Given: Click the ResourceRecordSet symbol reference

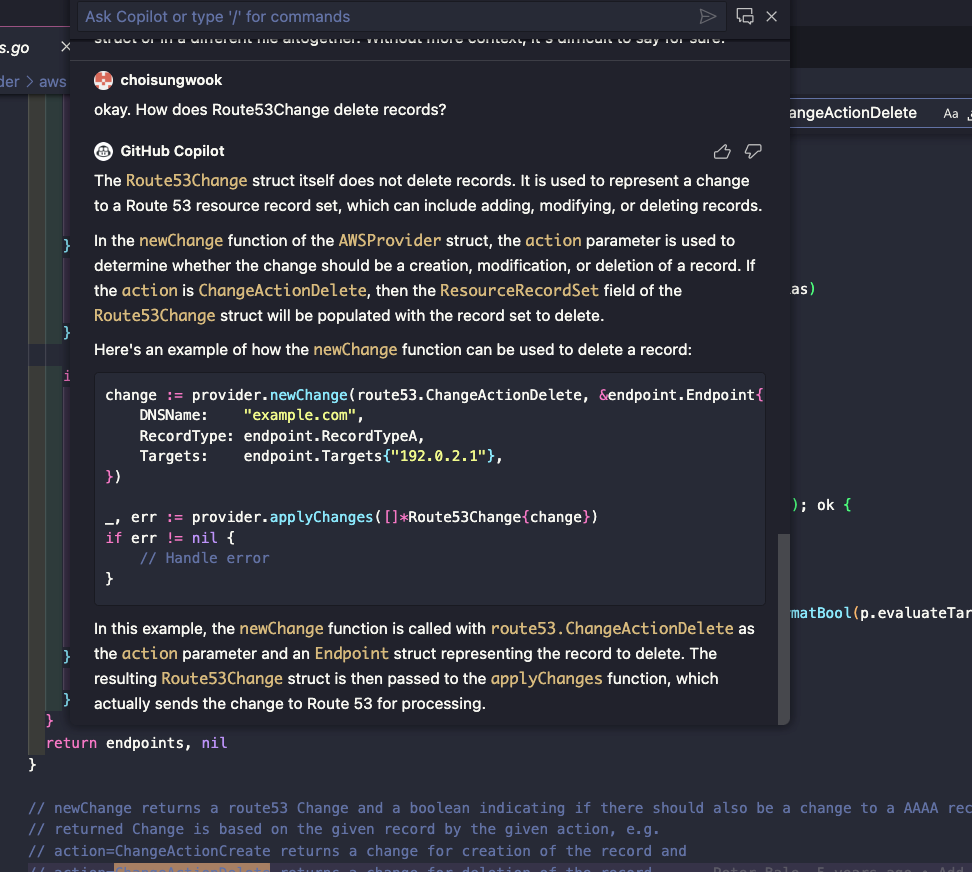Looking at the screenshot, I should pos(519,291).
